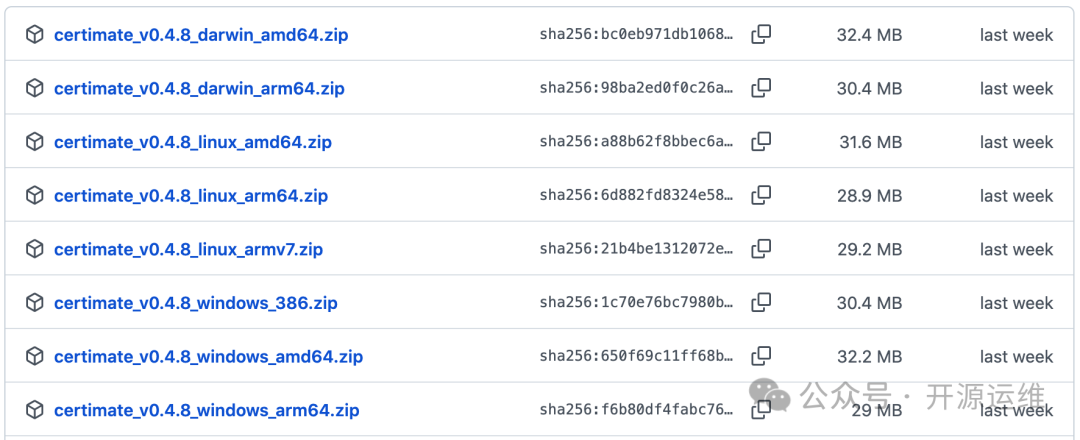Download certimate_v0.4.8_darwin_amd64.zip

201,35
